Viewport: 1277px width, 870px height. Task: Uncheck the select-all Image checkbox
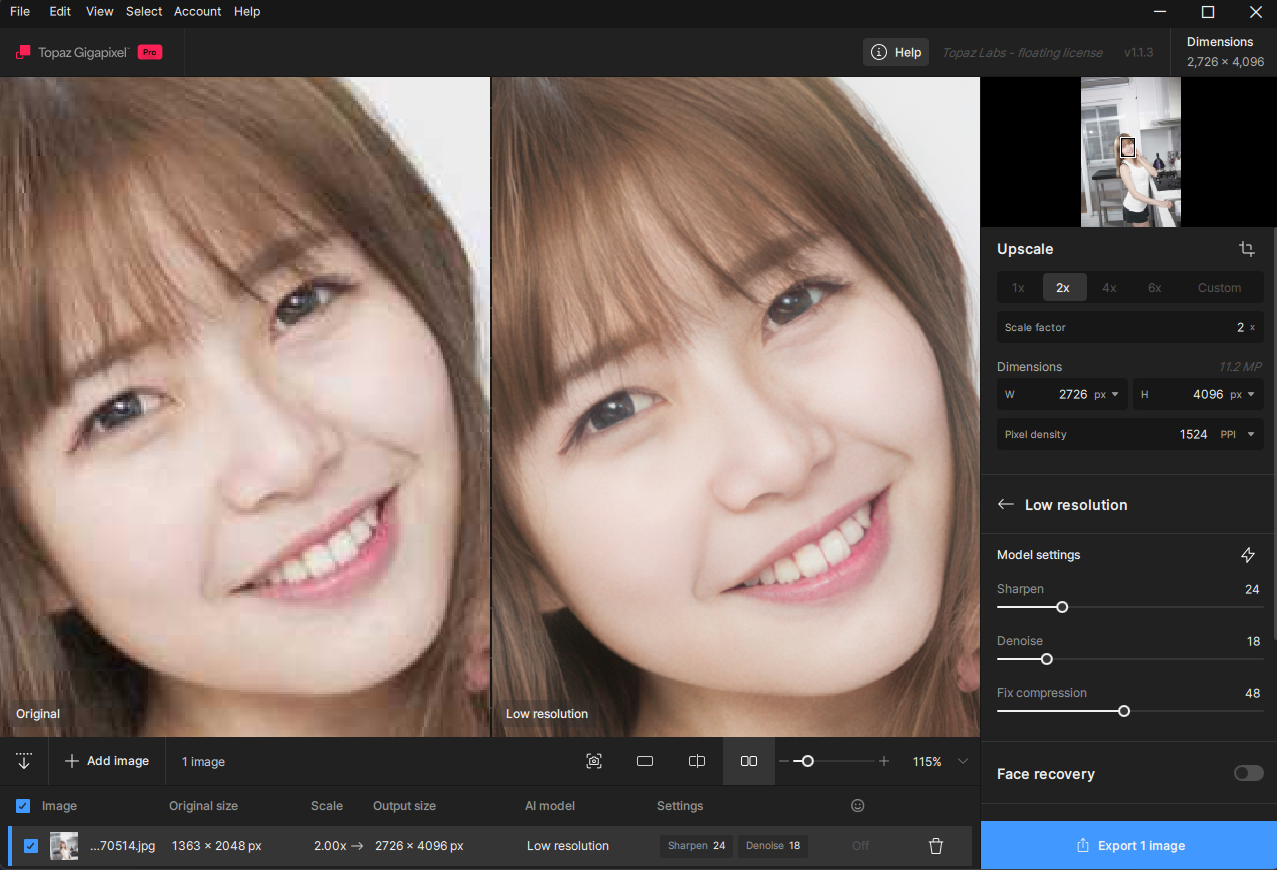pos(24,806)
